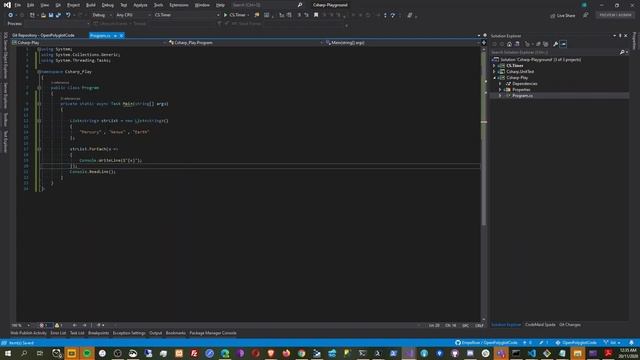Open the Build menu
The height and width of the screenshot is (360, 640).
pyautogui.click(x=91, y=5)
